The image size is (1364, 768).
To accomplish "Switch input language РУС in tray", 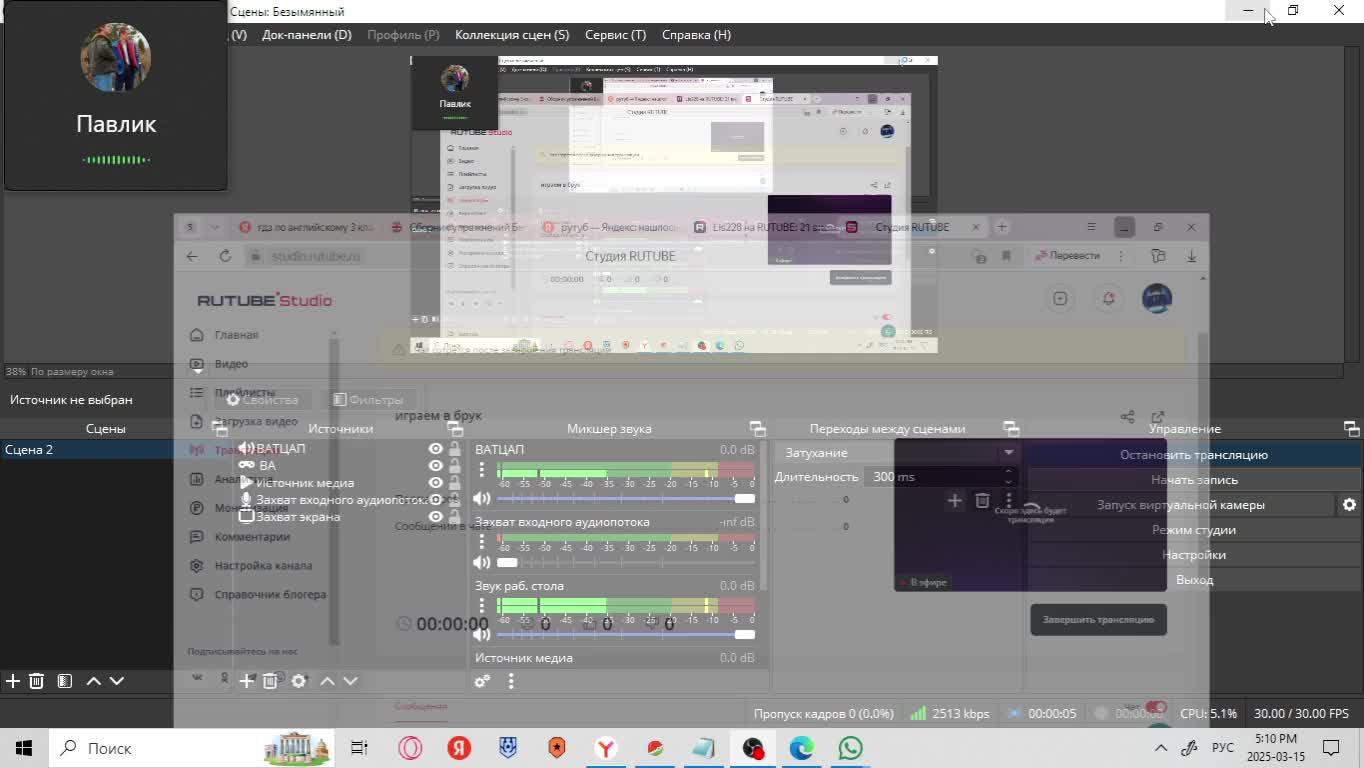I will tap(1223, 748).
